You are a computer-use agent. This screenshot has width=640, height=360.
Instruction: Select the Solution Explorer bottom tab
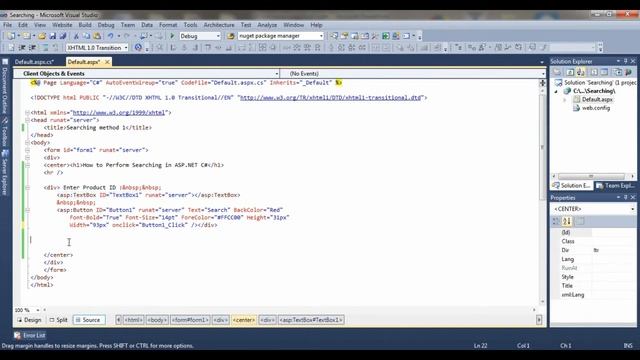coord(572,186)
